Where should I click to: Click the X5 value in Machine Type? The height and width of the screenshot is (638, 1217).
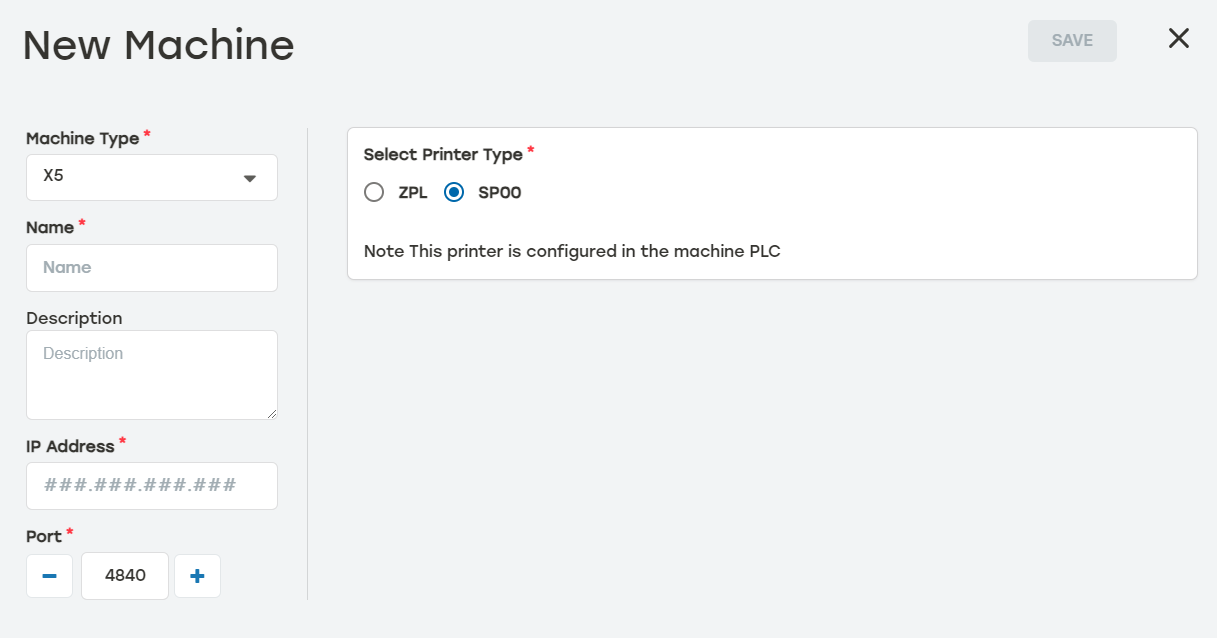click(x=54, y=177)
